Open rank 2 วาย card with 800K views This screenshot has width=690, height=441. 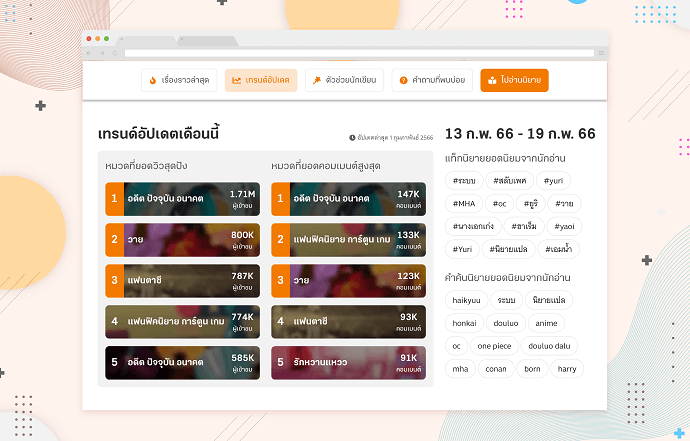pos(183,239)
